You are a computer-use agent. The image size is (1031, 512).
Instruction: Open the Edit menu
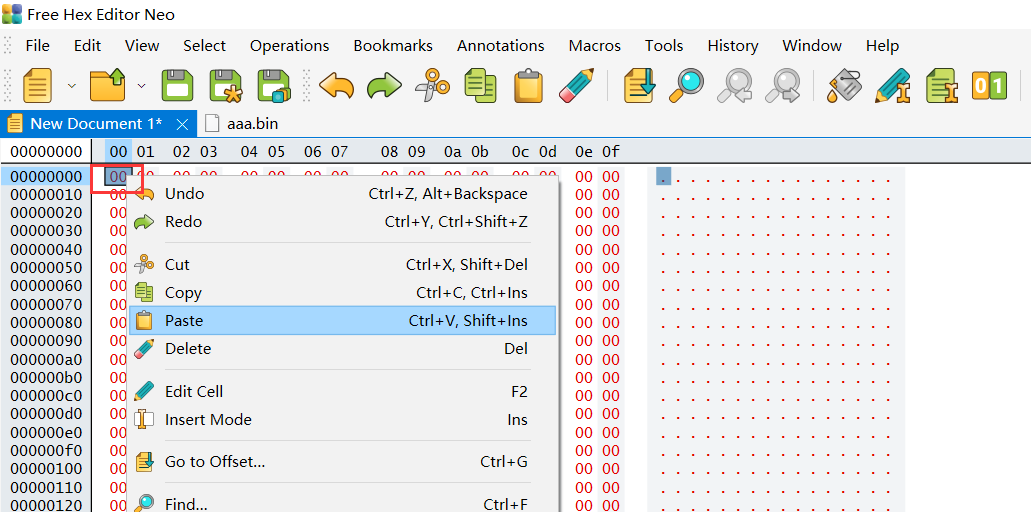(87, 45)
